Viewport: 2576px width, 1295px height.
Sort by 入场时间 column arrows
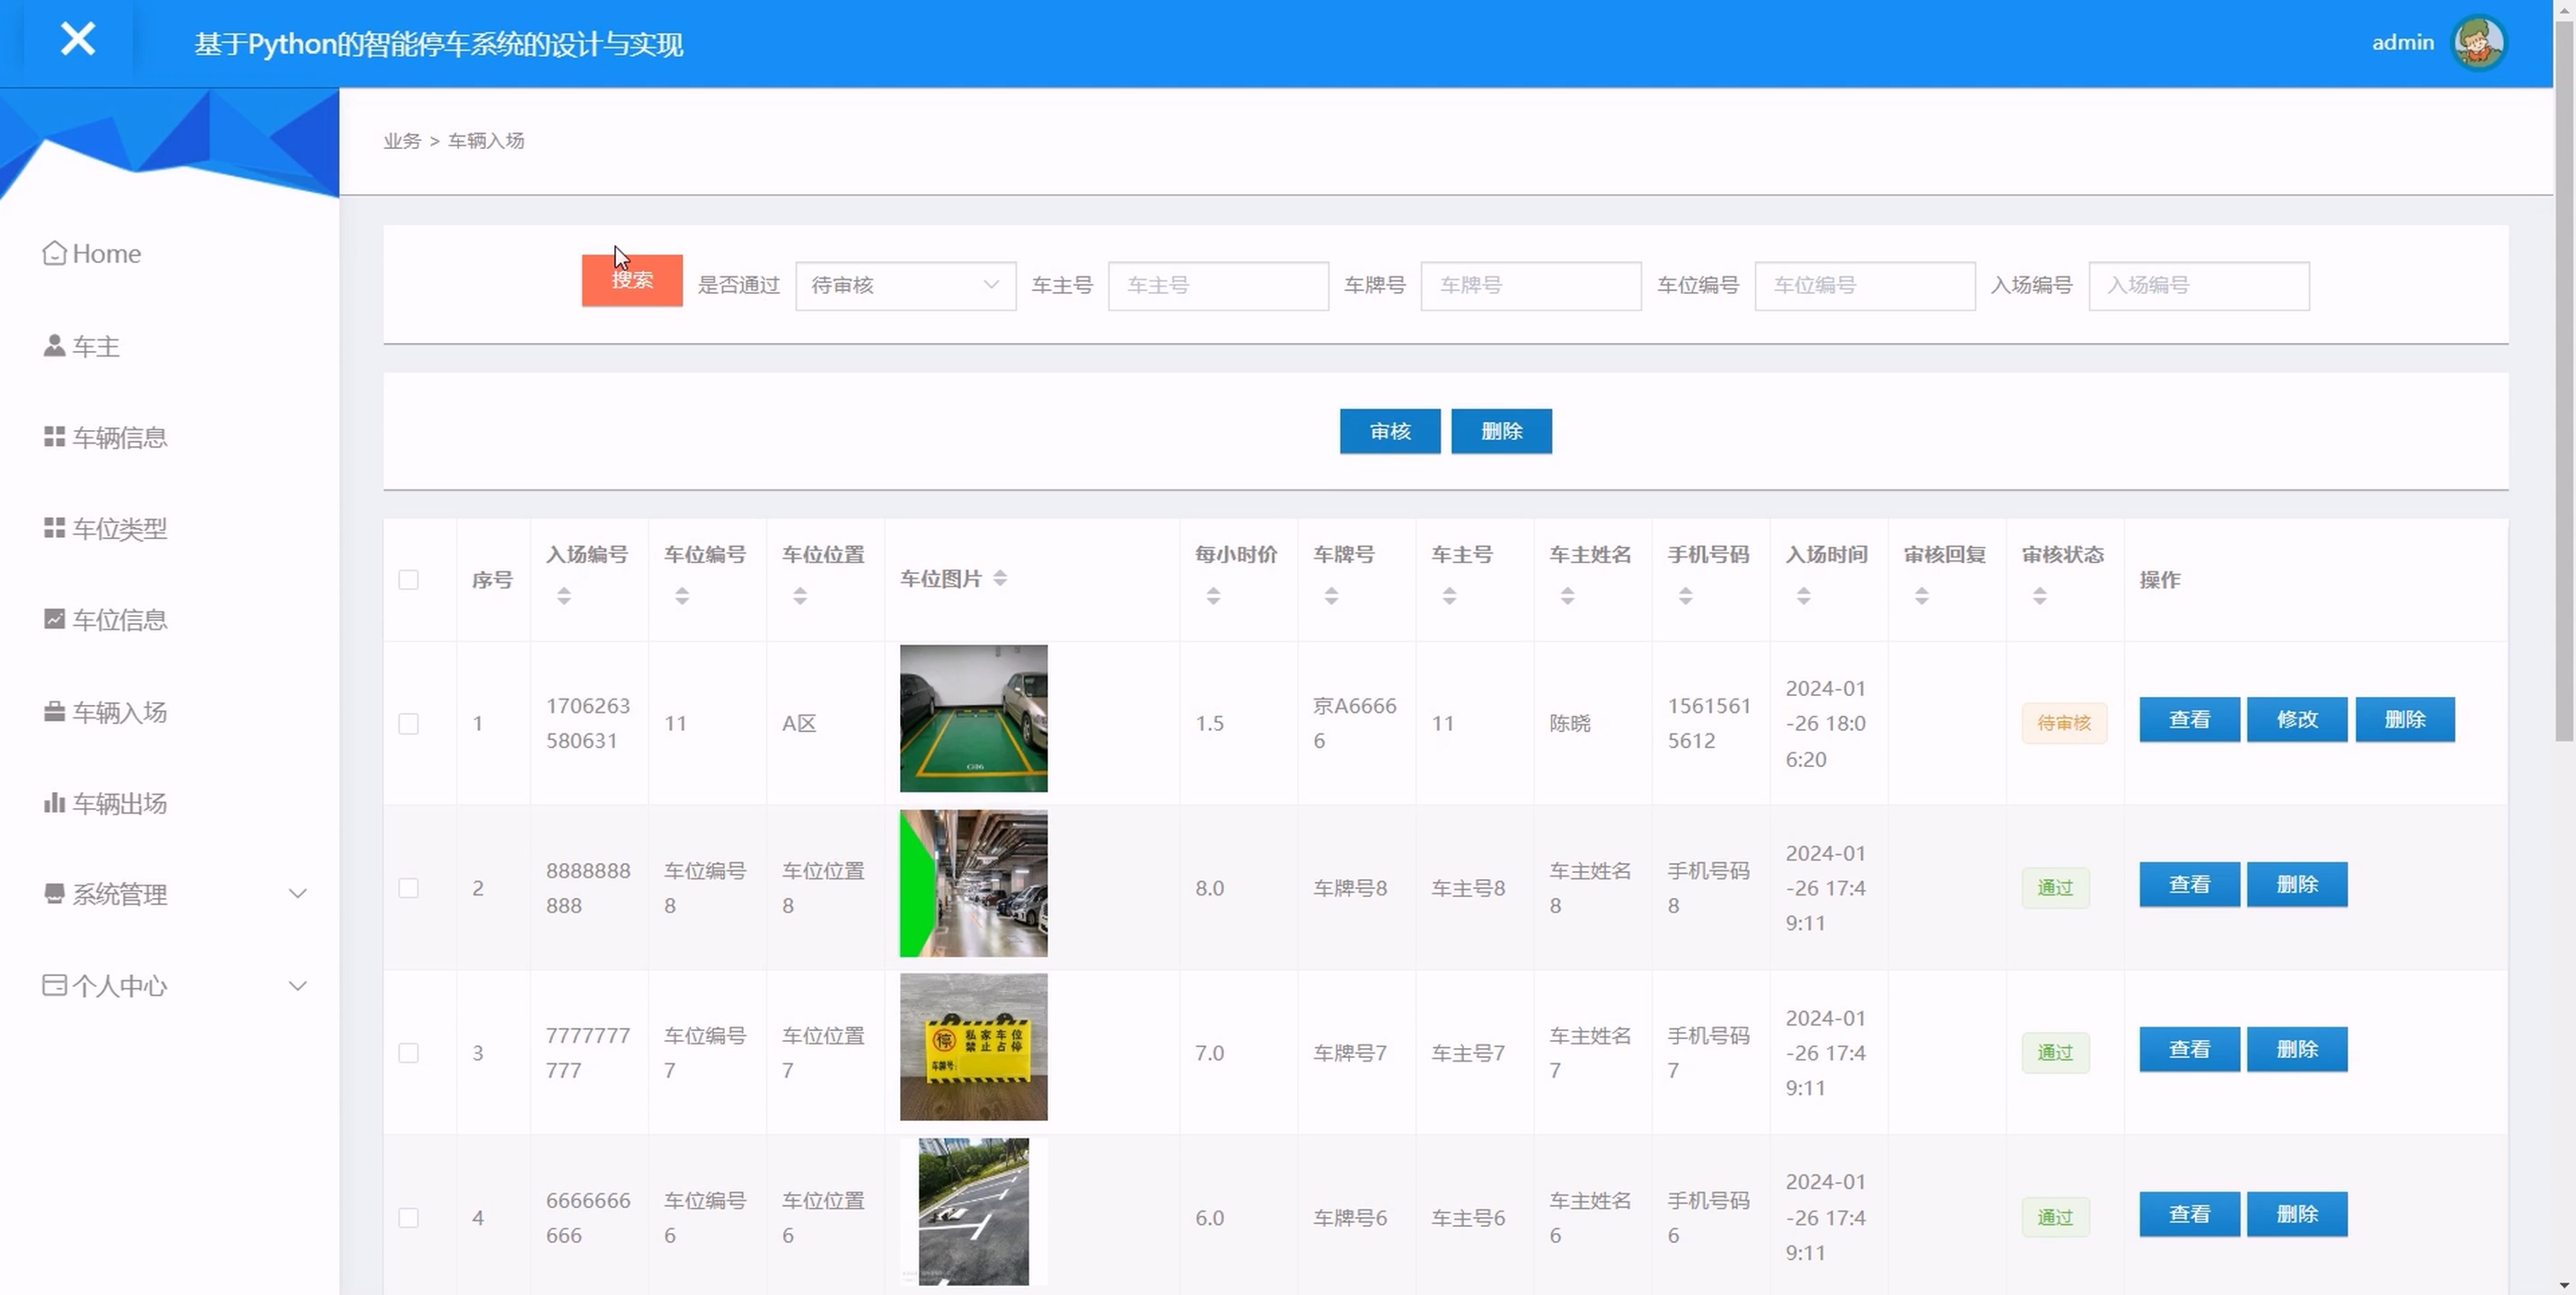point(1803,596)
